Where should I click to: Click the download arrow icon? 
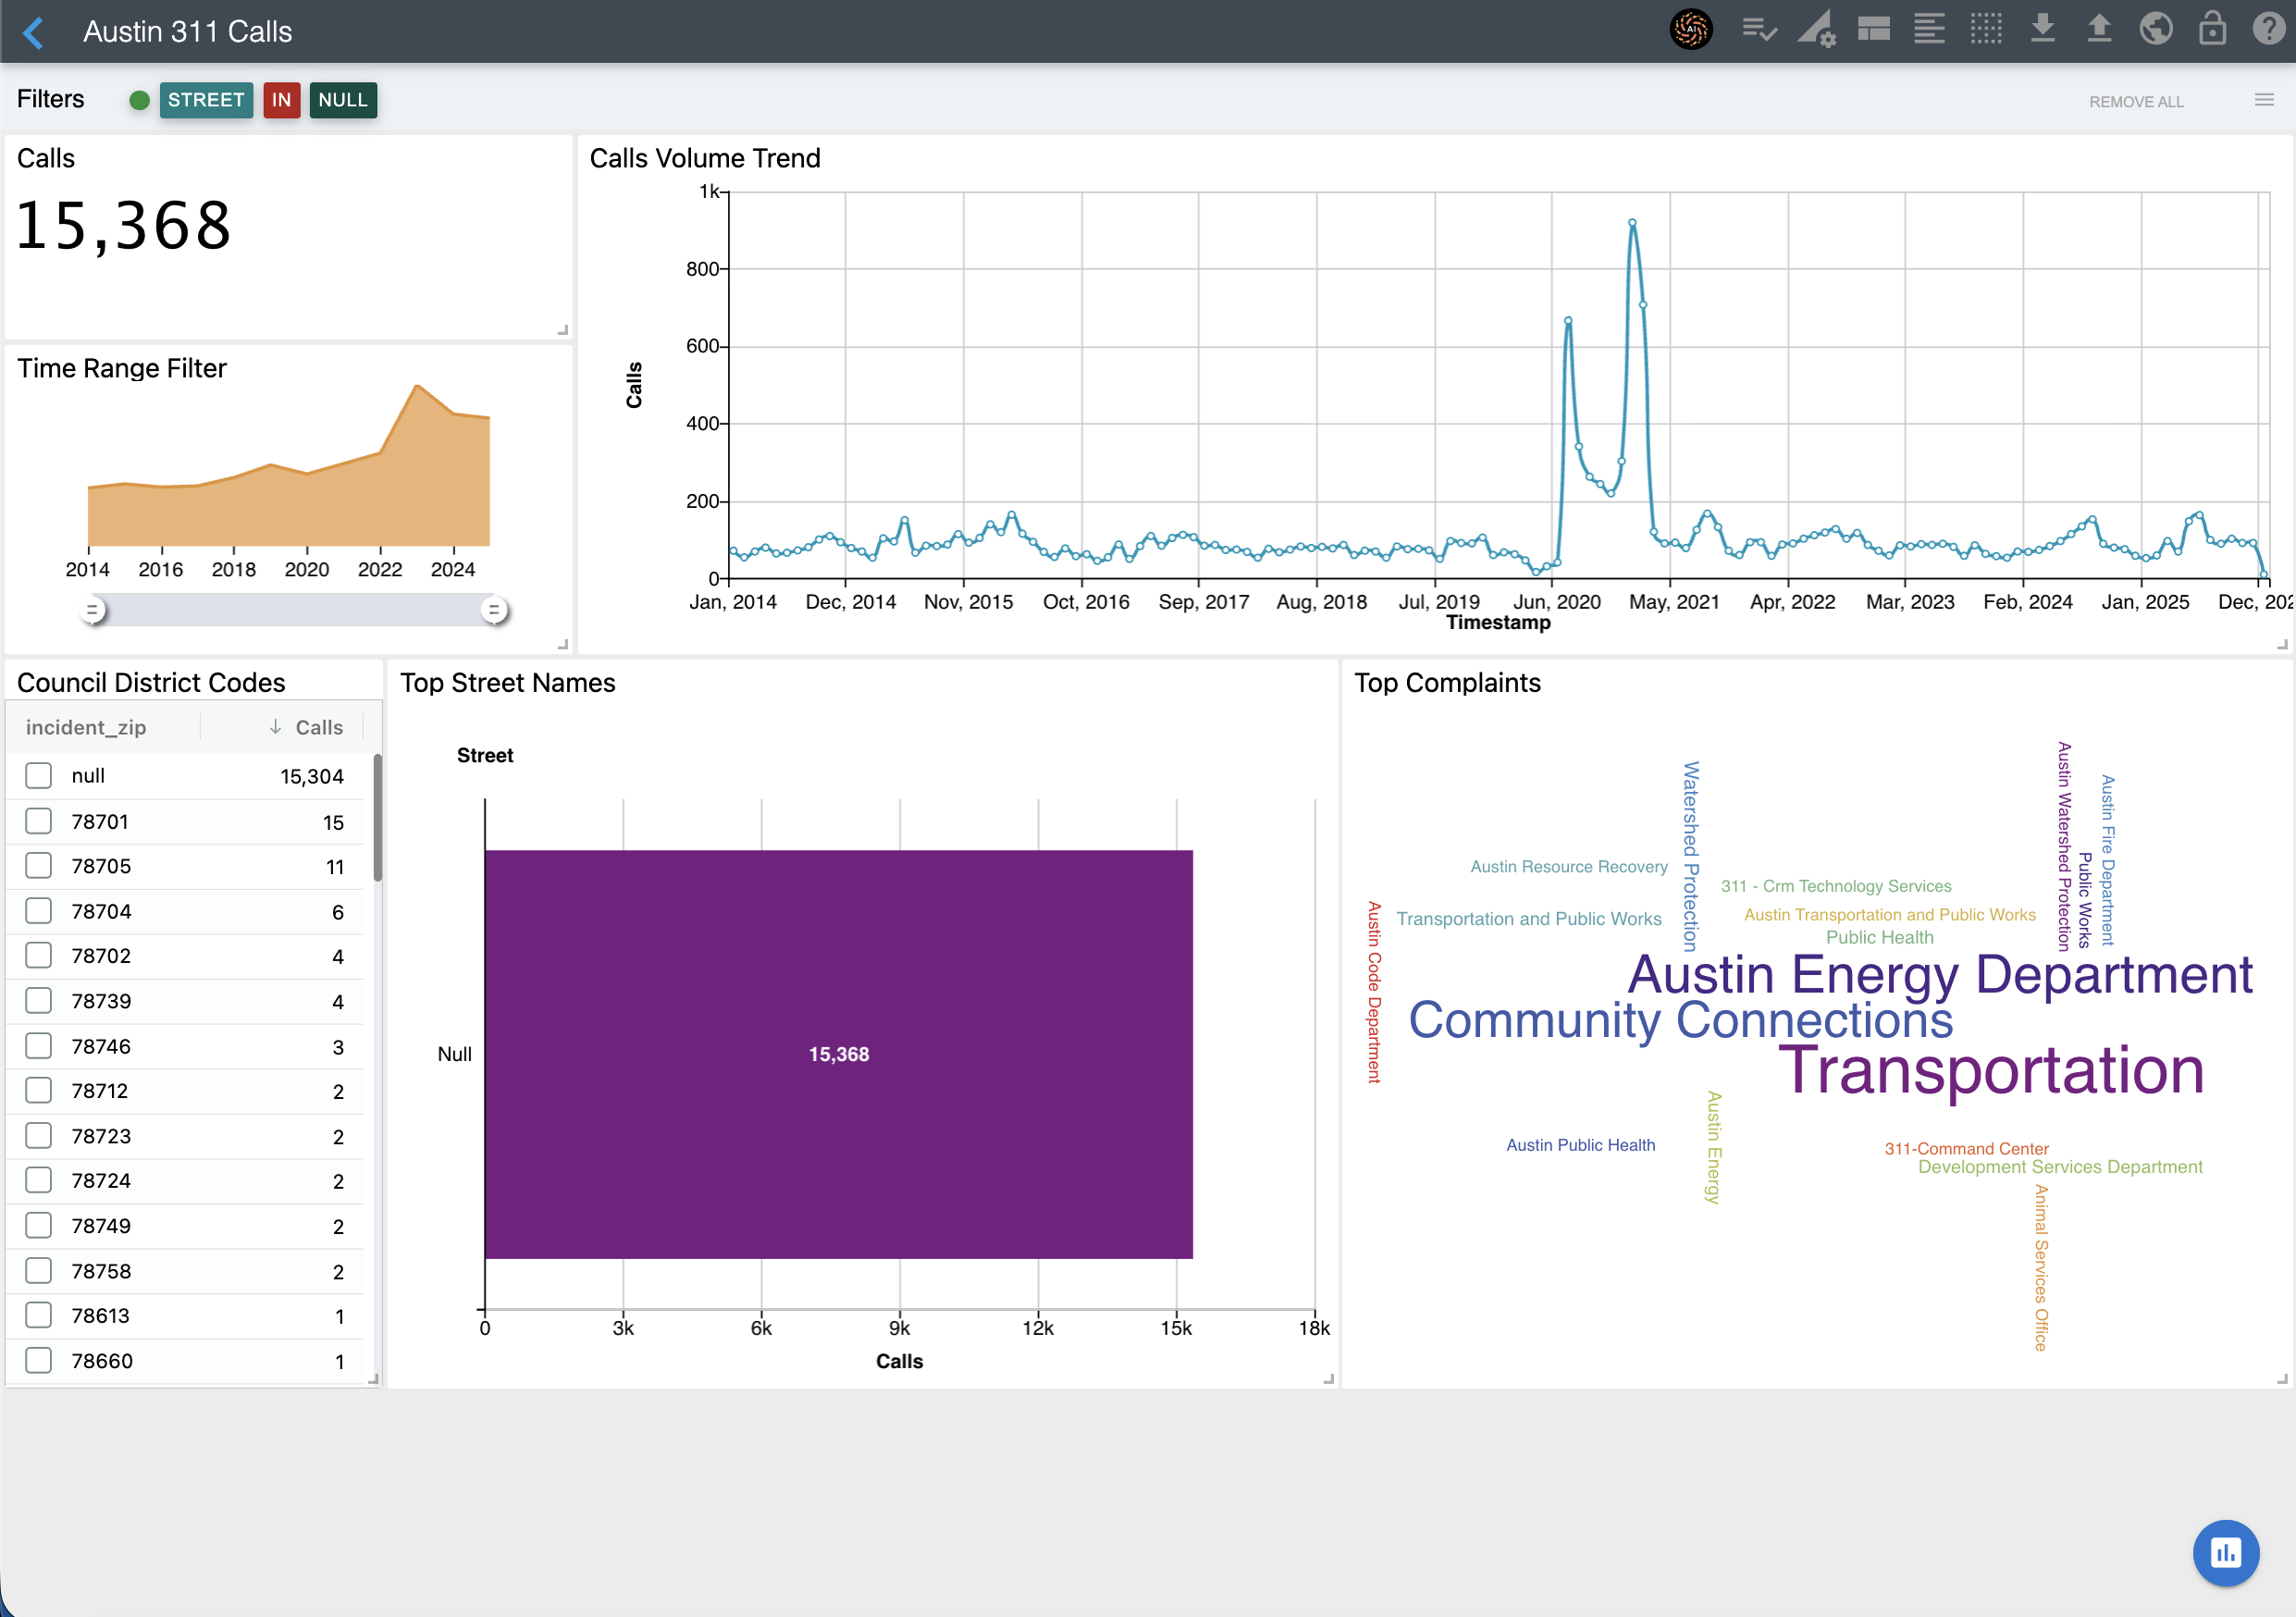point(2043,30)
